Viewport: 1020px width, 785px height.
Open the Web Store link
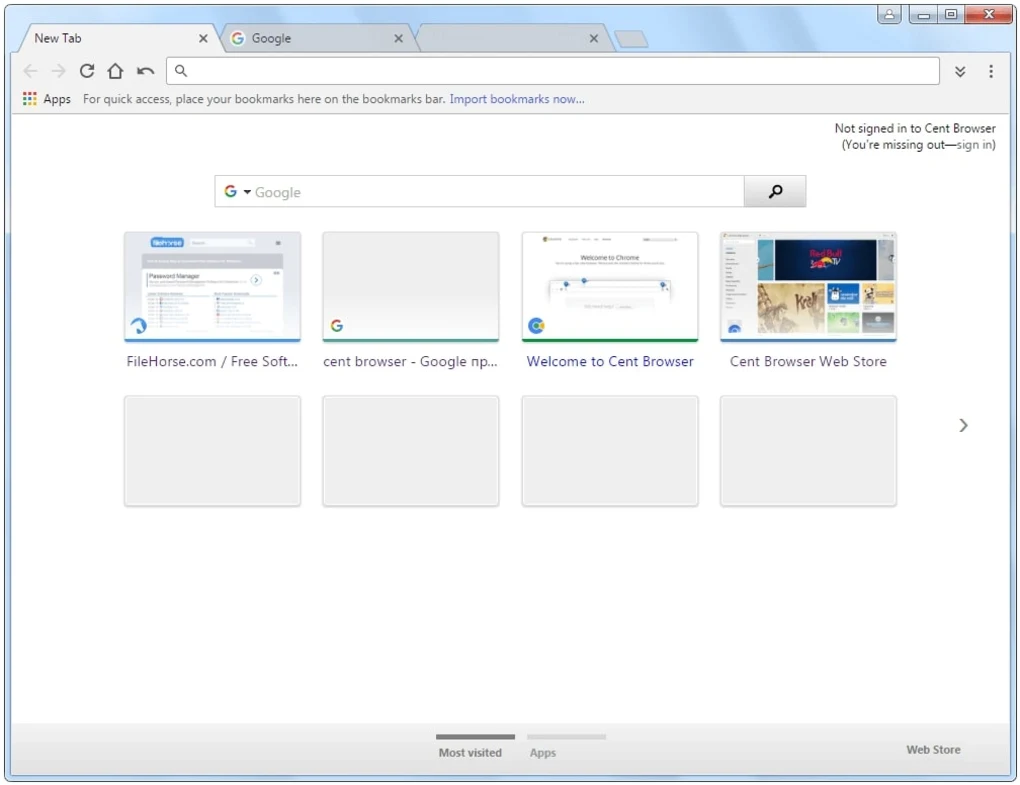click(x=933, y=749)
